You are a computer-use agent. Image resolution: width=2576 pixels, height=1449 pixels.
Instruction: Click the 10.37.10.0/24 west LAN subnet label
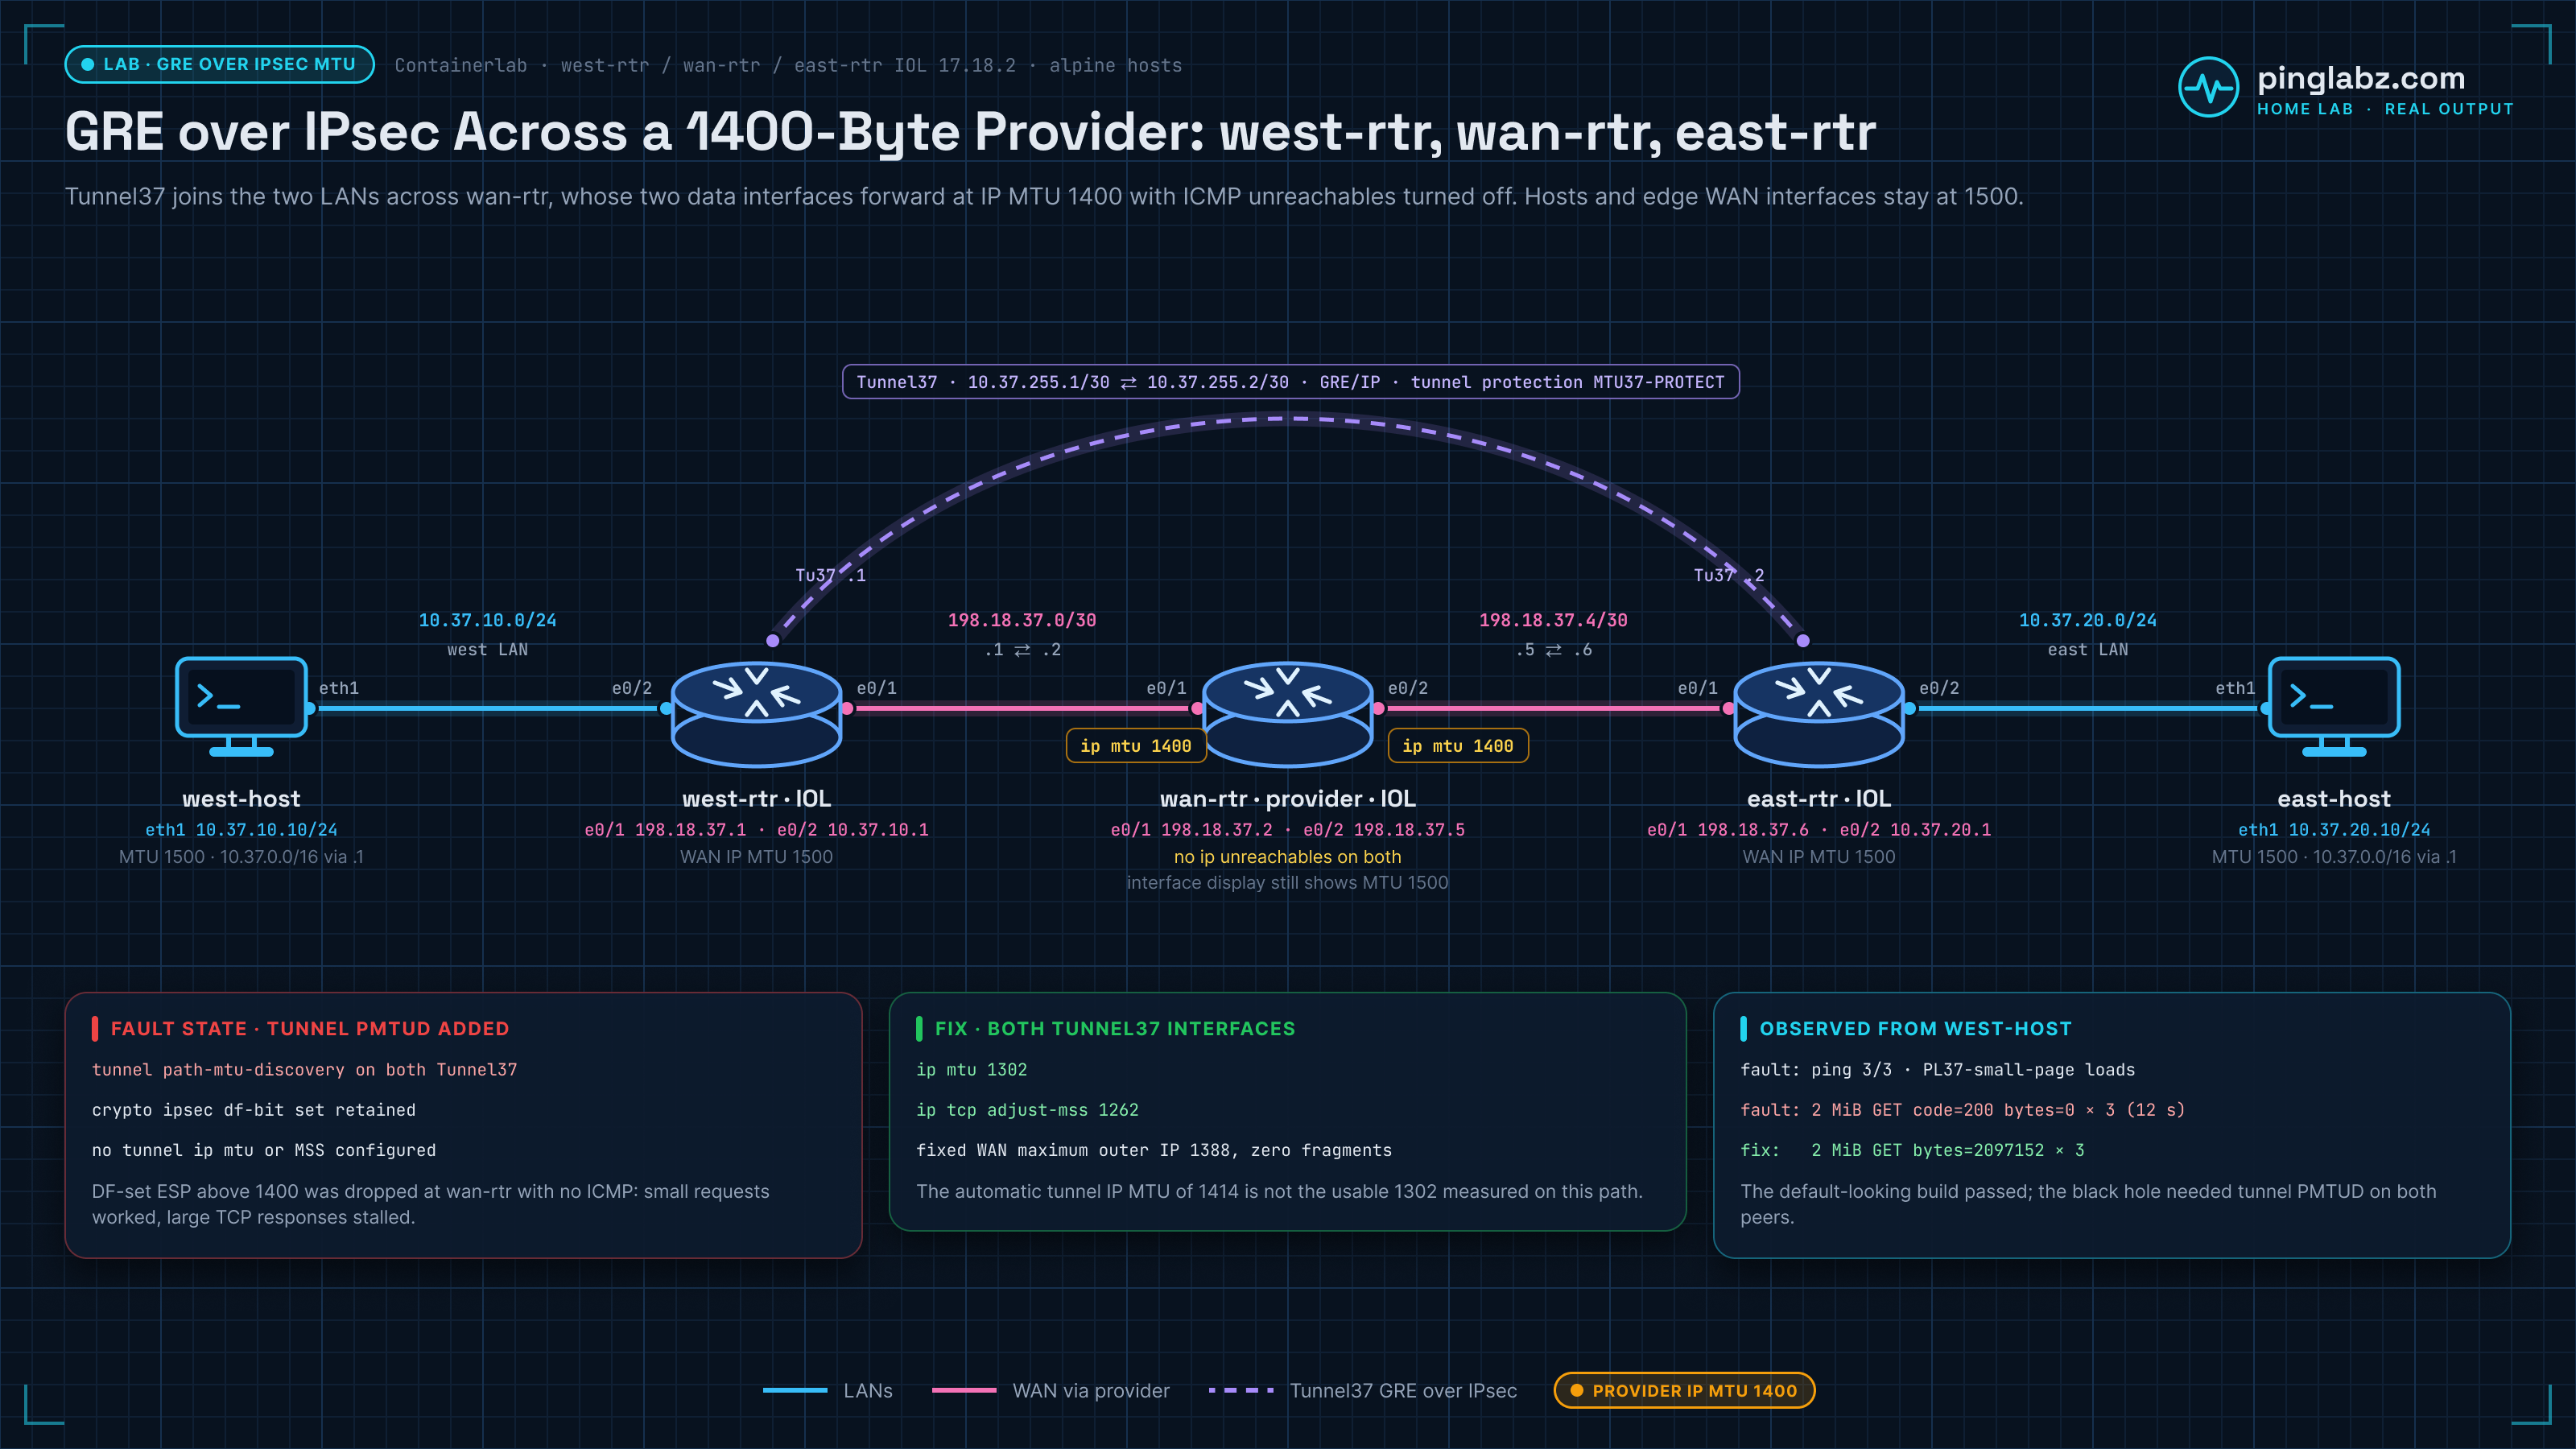[487, 620]
